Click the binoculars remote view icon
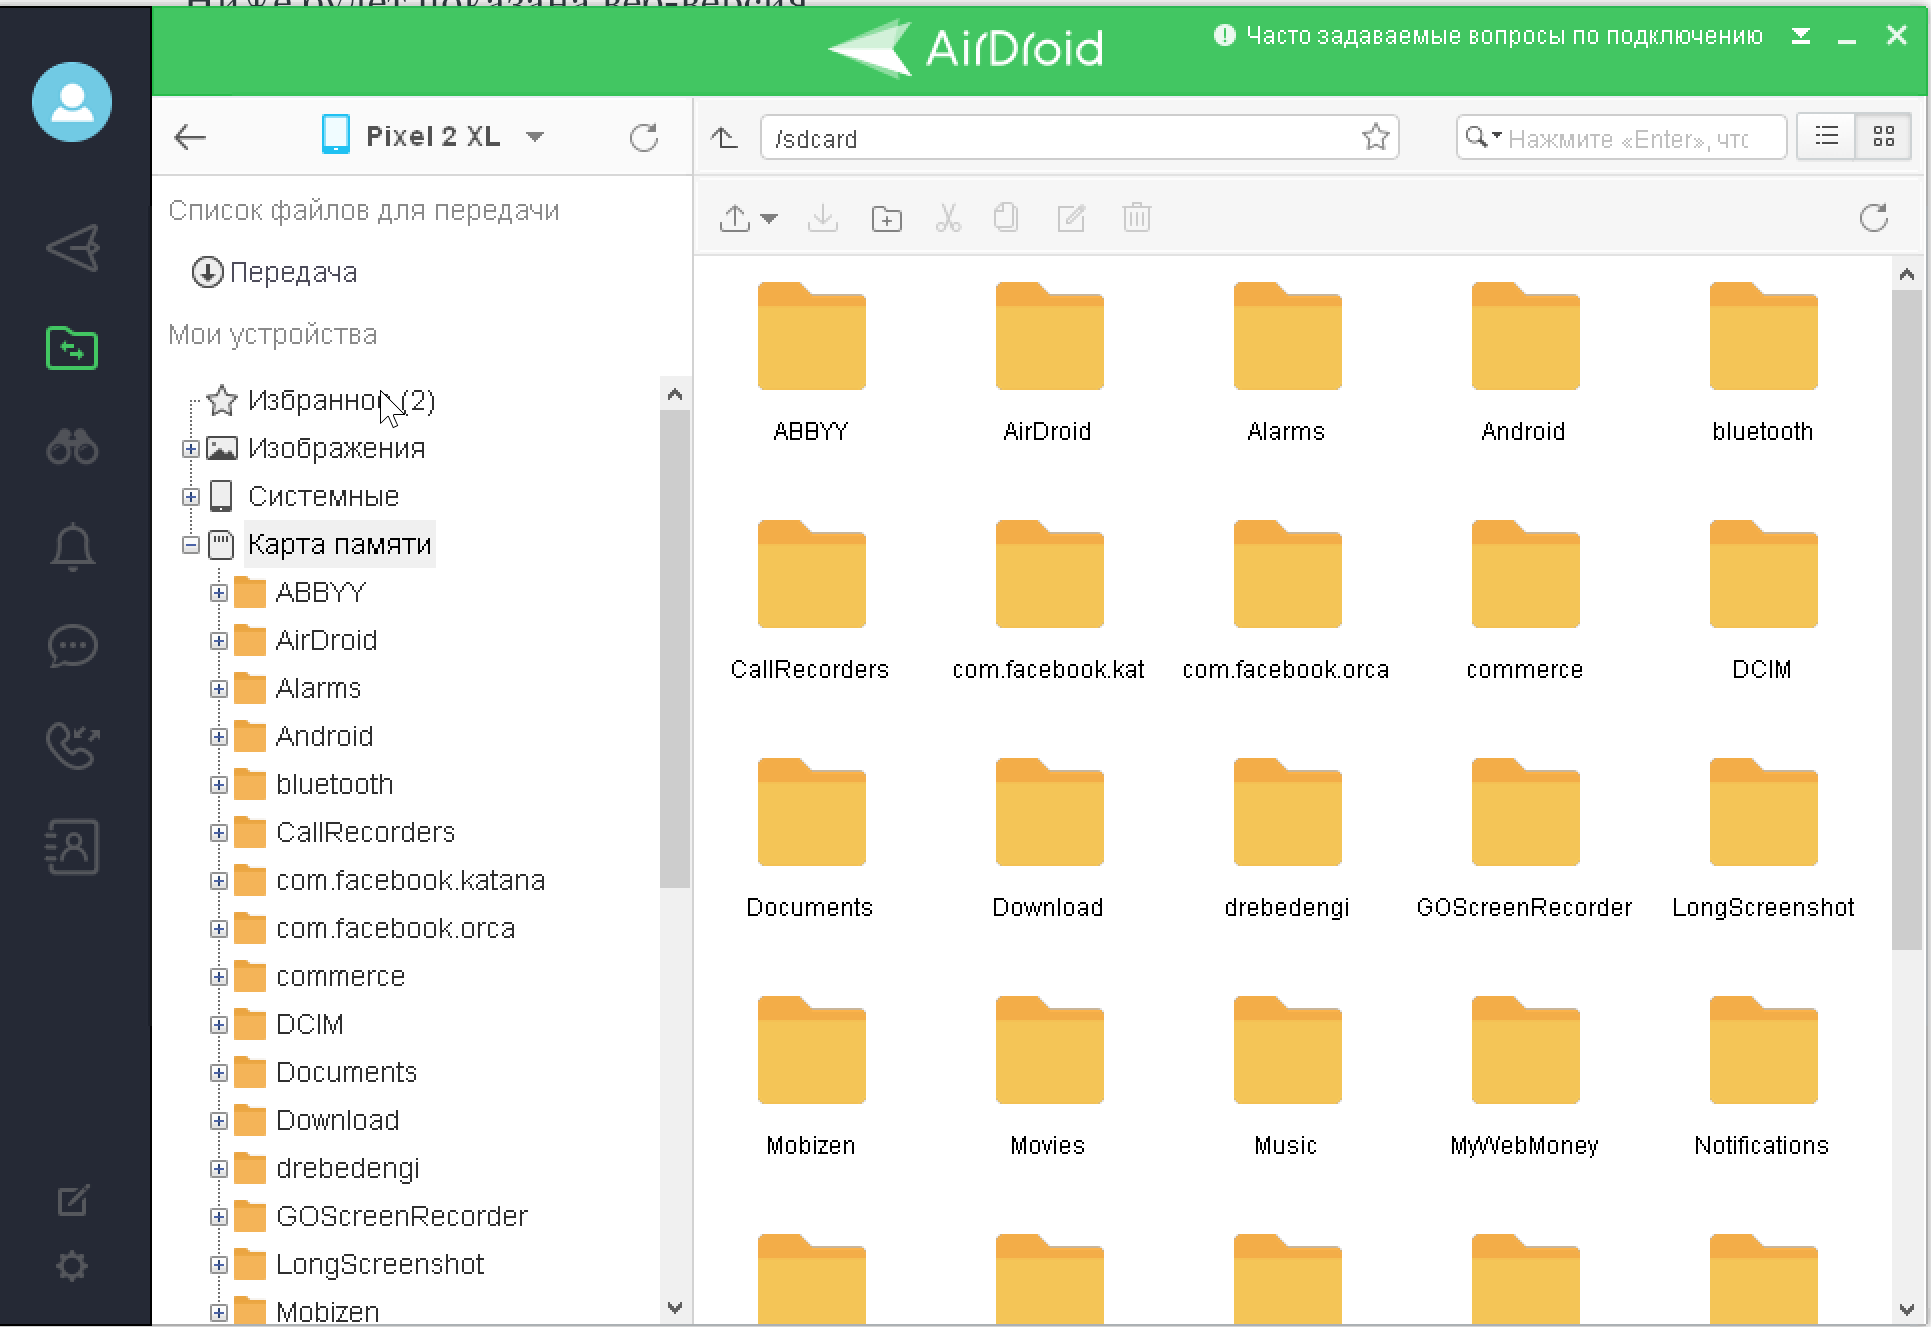The height and width of the screenshot is (1327, 1931). coord(72,446)
